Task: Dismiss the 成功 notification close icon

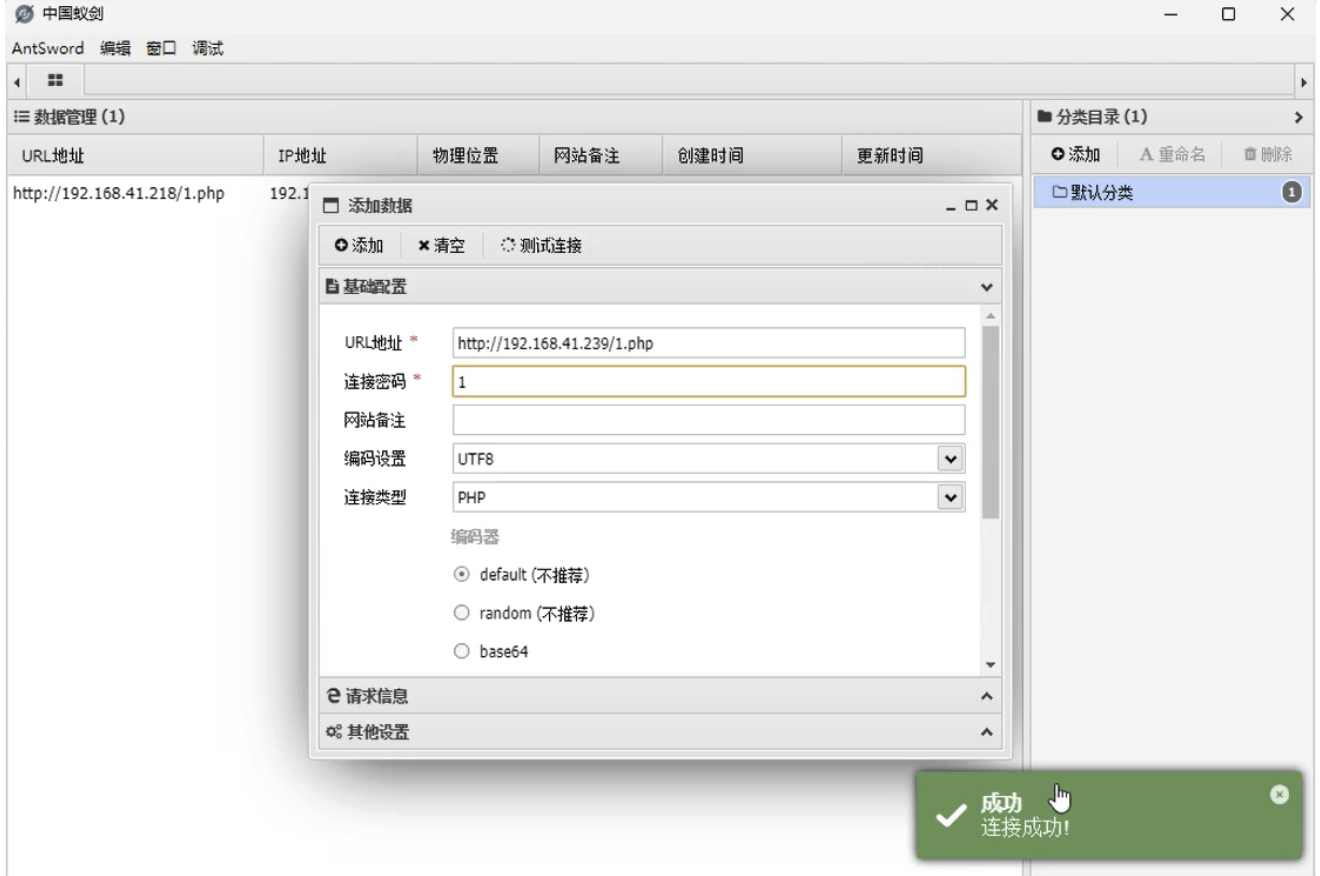Action: click(x=1278, y=793)
